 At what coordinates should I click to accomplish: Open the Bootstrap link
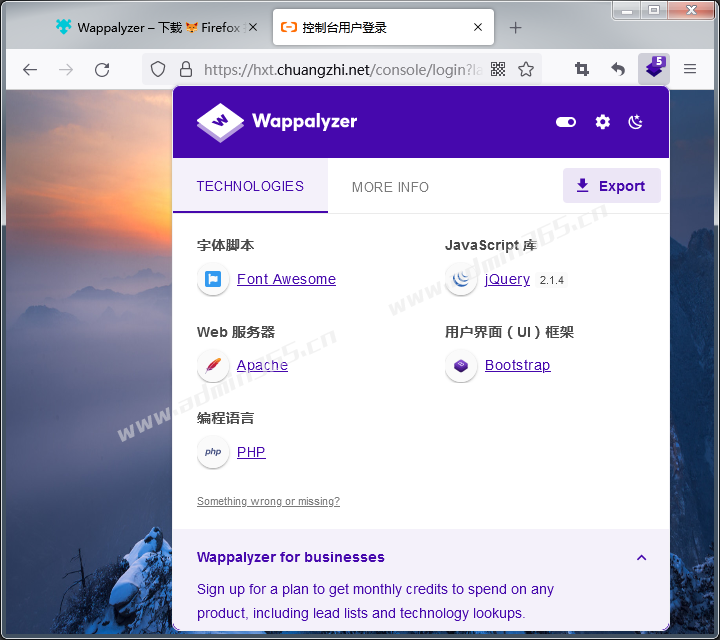coord(518,365)
